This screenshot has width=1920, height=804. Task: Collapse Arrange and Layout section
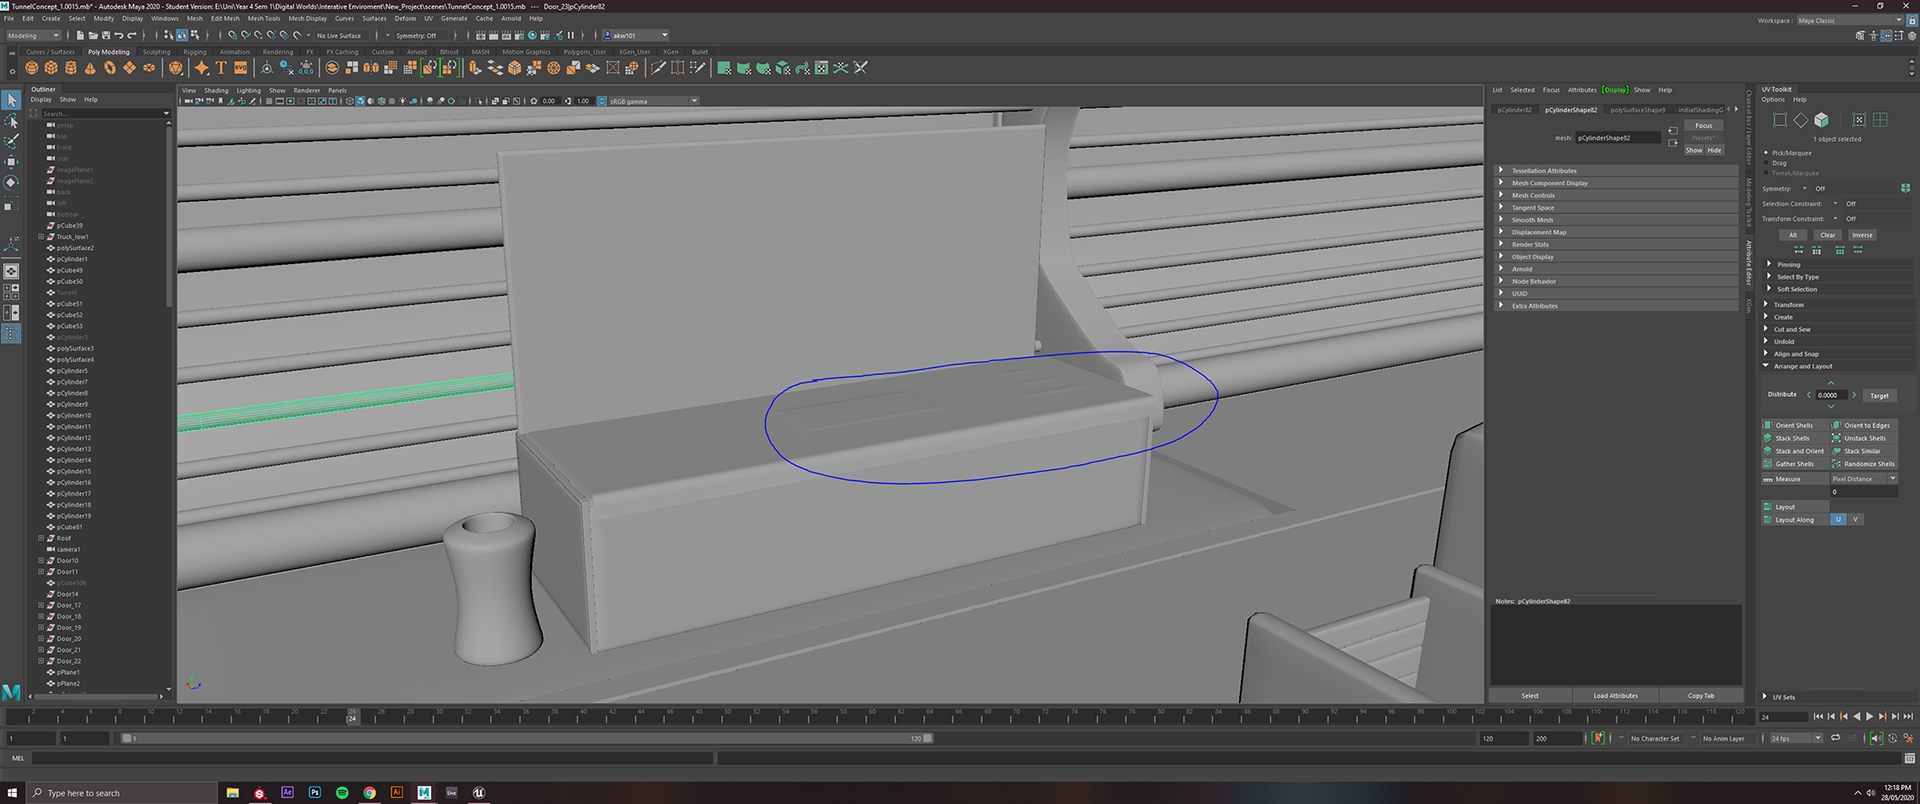[x=1836, y=366]
